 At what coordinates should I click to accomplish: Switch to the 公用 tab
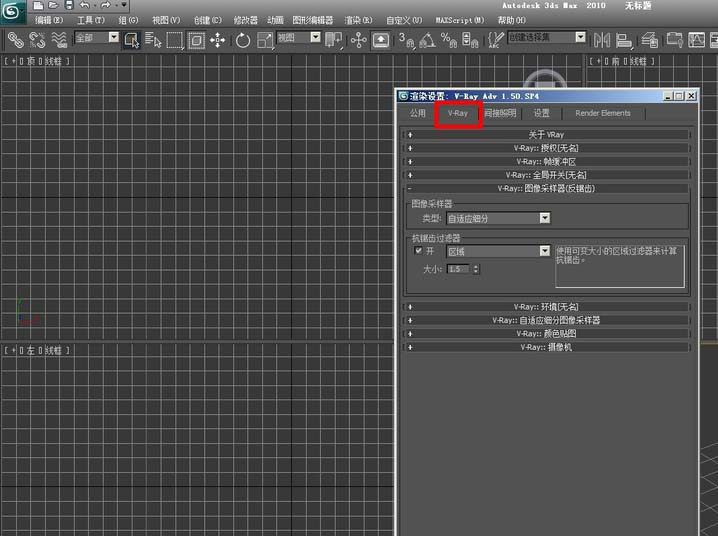coord(417,113)
